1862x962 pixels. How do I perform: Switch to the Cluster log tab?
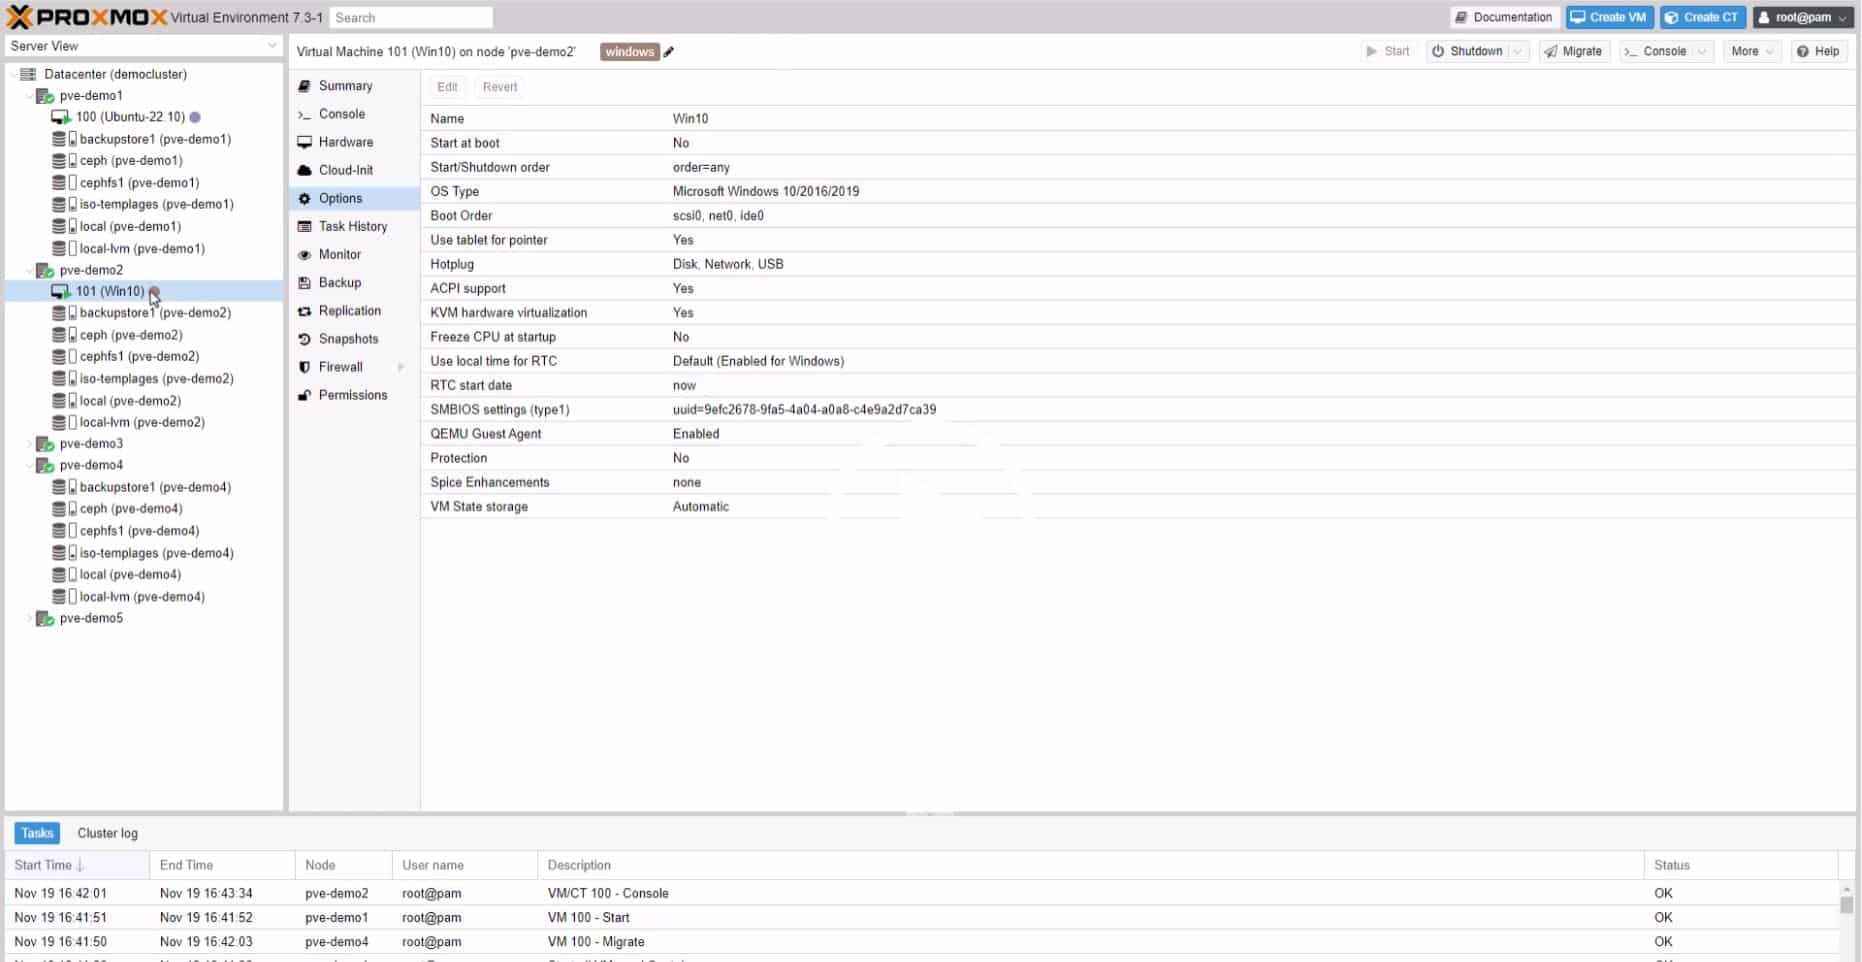click(107, 833)
